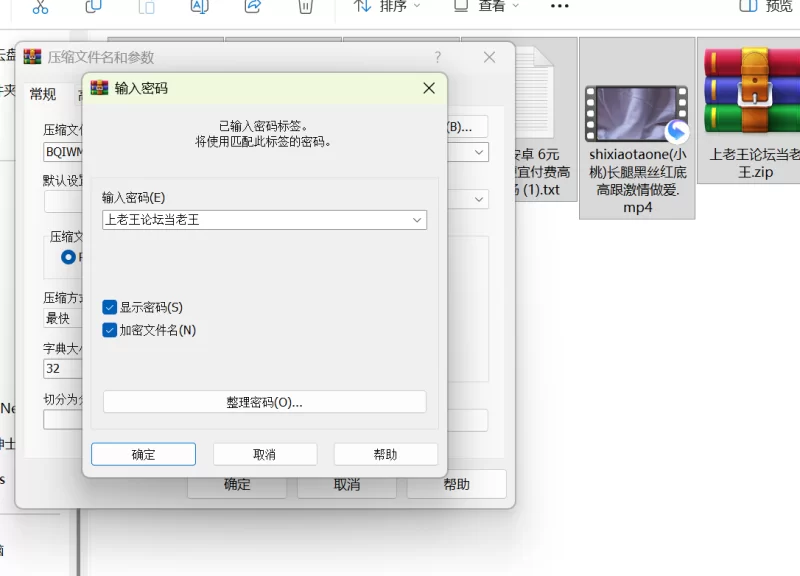This screenshot has width=800, height=576.
Task: Open the three-dot more options menu
Action: [560, 7]
